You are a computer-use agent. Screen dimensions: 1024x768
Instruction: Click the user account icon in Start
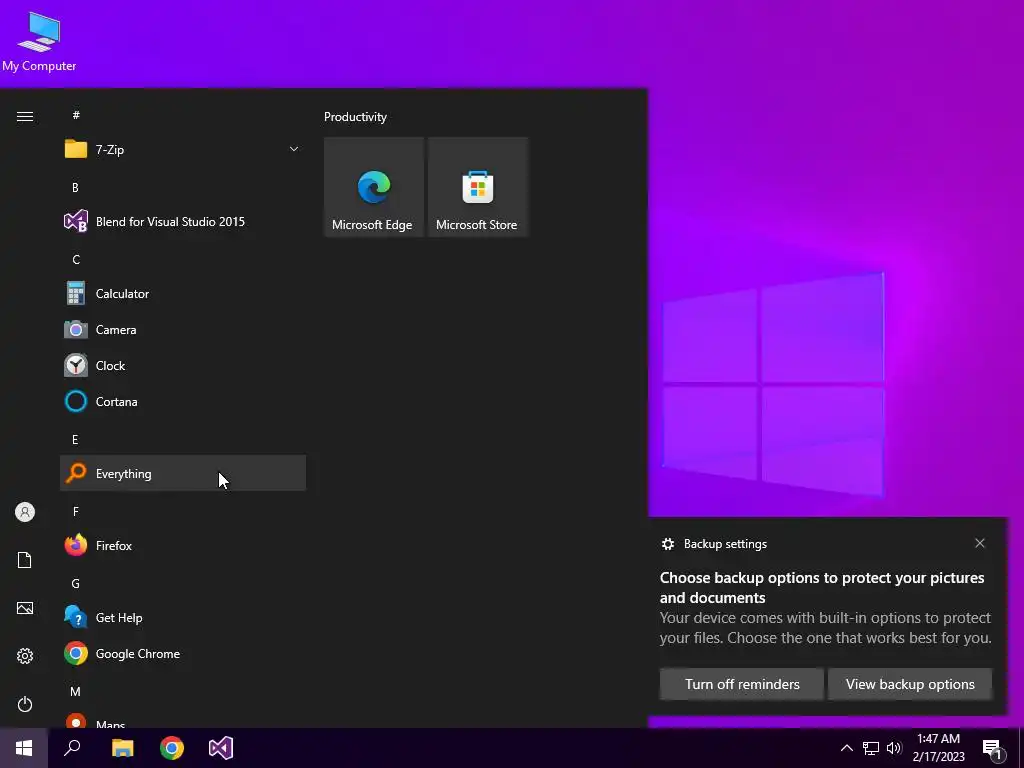pyautogui.click(x=25, y=512)
